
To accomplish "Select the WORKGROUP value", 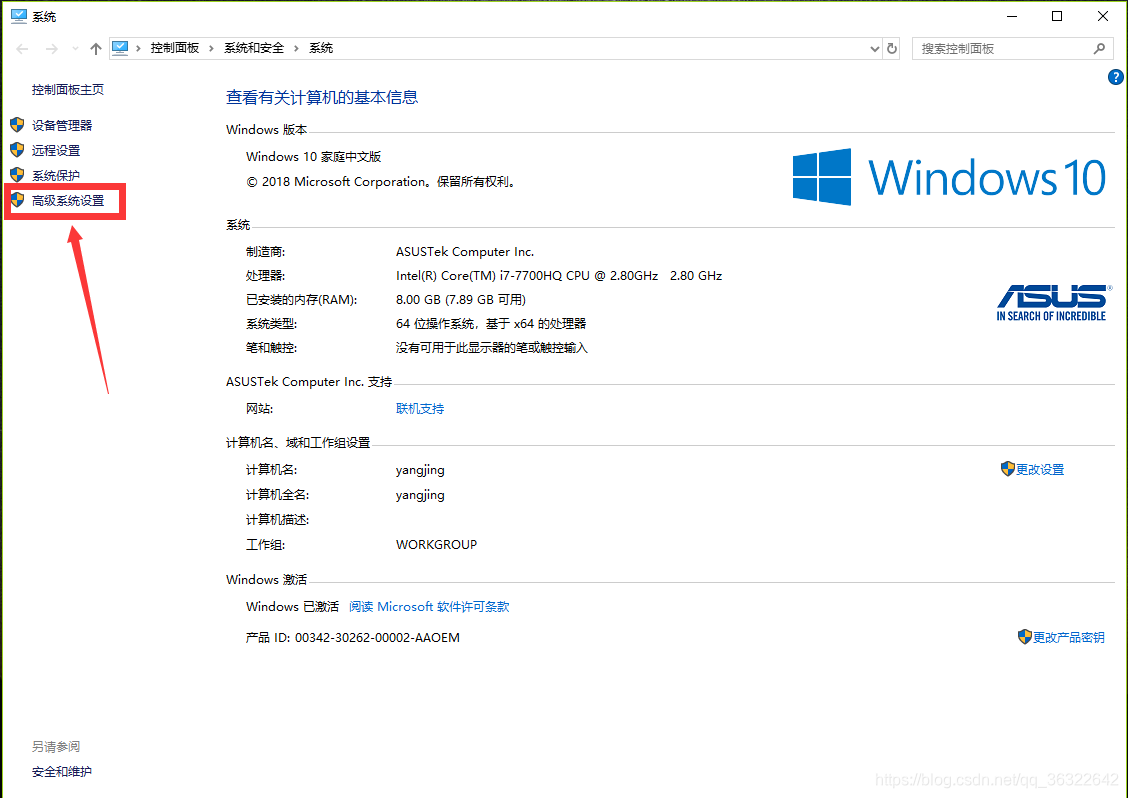I will pyautogui.click(x=437, y=545).
